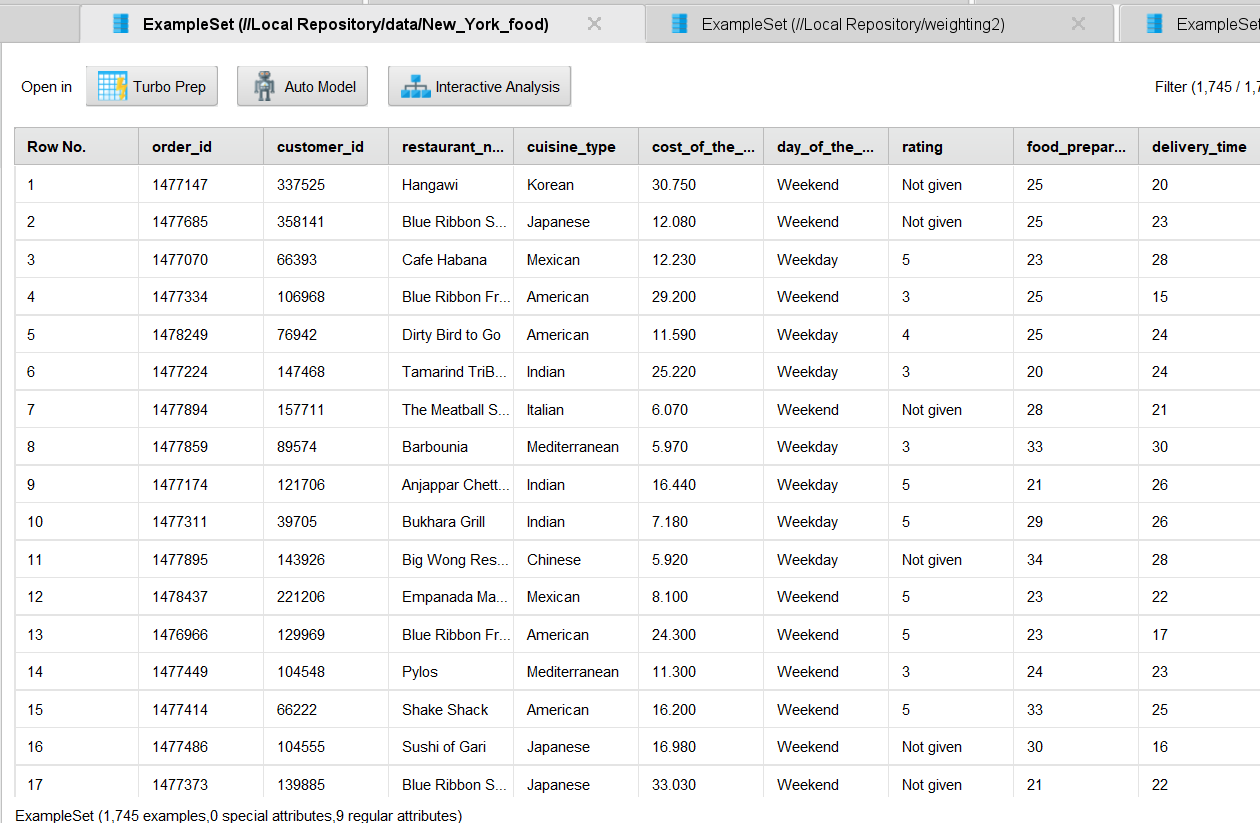Select order id 1477685 cell

201,222
